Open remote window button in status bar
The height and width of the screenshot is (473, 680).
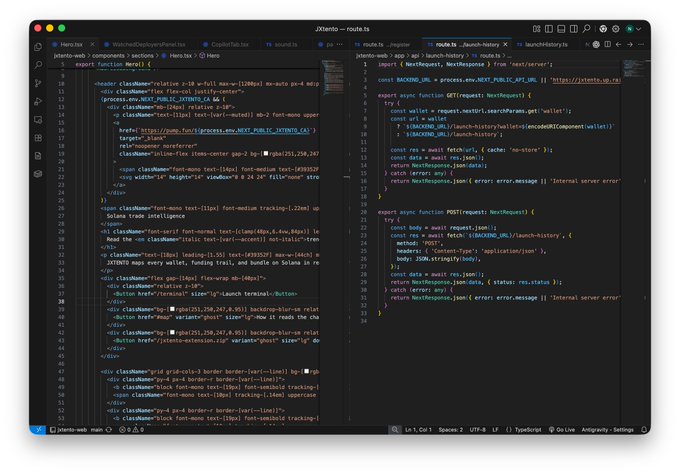point(38,430)
